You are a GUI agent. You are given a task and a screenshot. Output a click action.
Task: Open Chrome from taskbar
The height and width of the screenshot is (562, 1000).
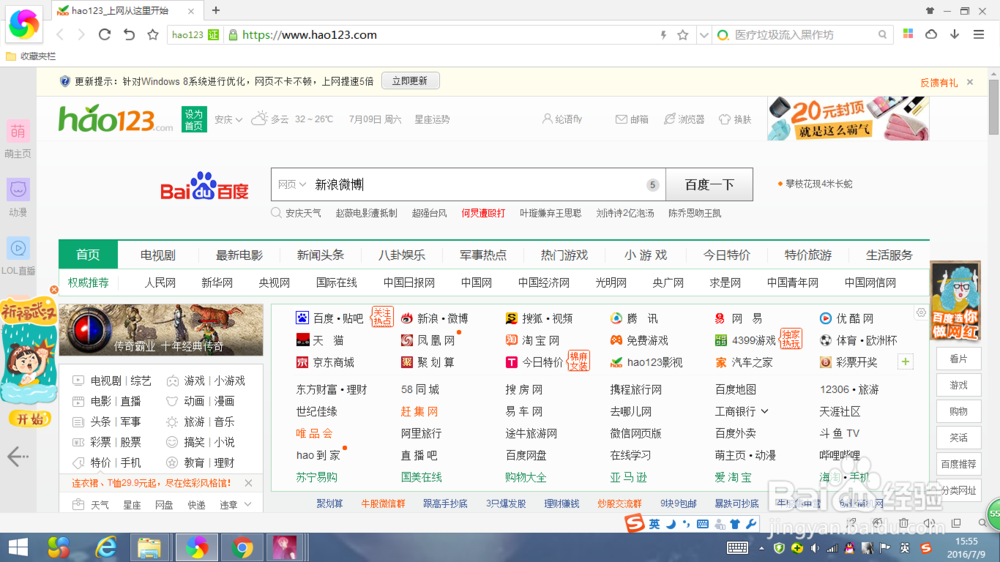coord(242,547)
